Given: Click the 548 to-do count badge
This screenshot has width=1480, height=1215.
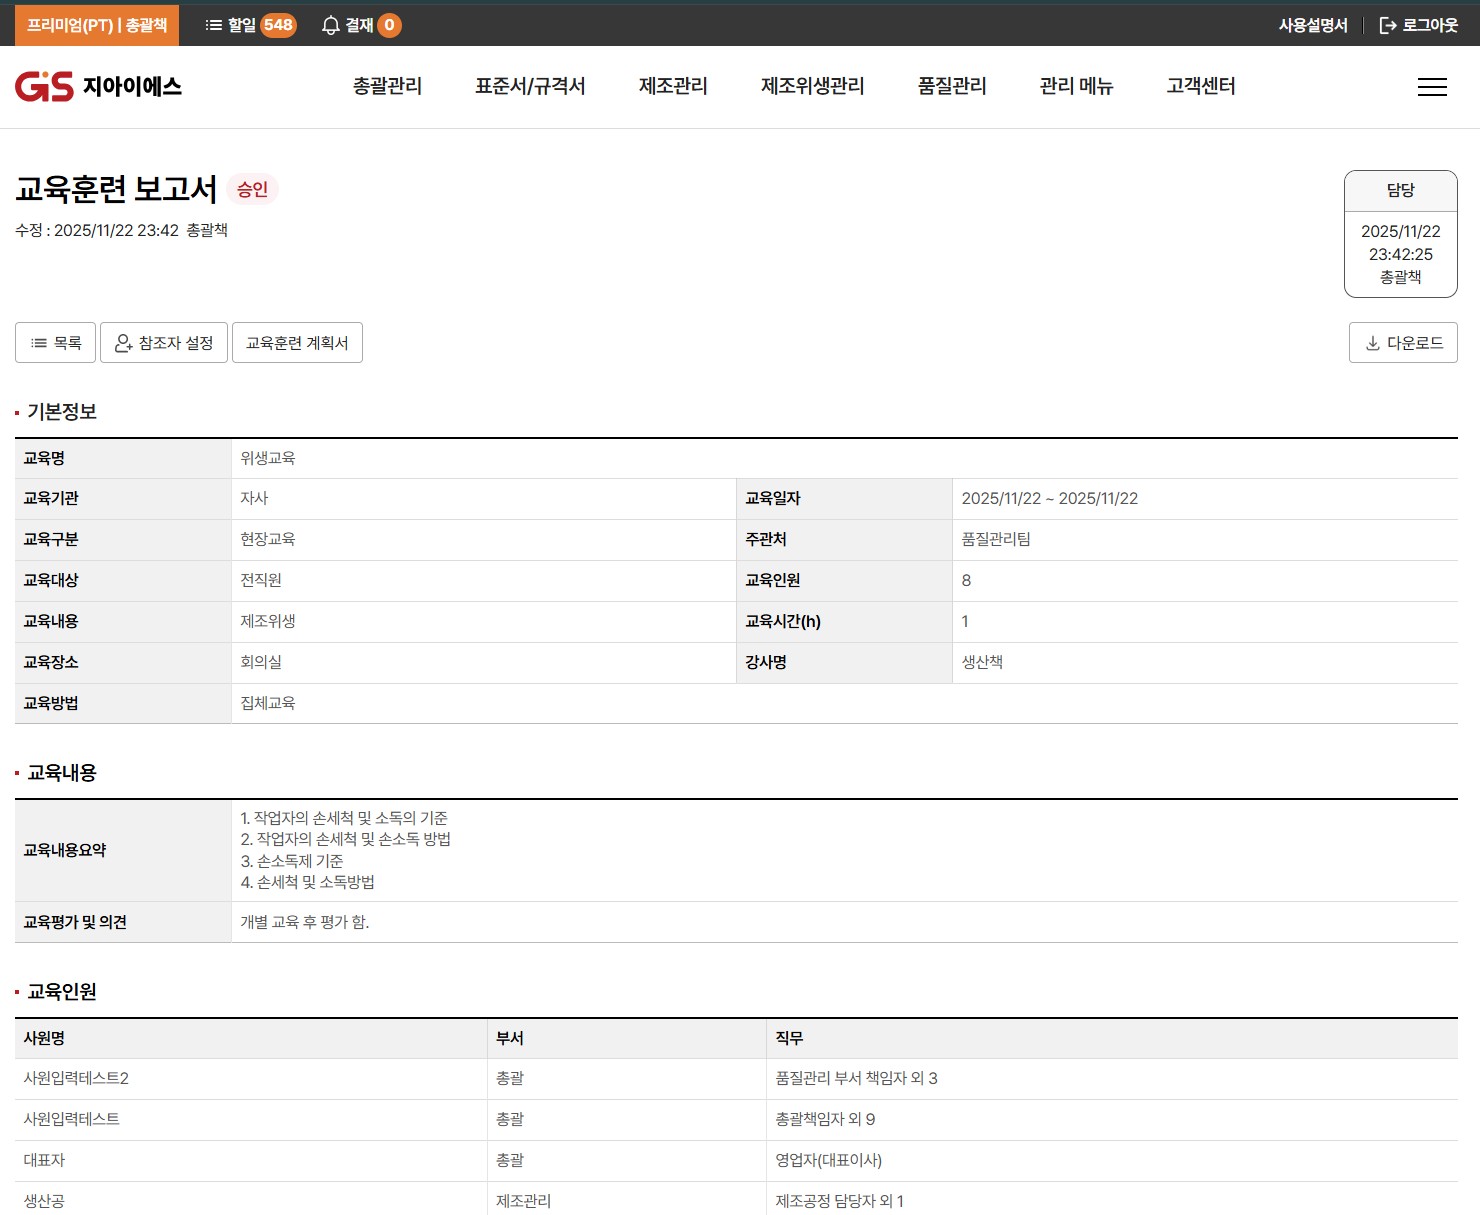Looking at the screenshot, I should pyautogui.click(x=278, y=25).
